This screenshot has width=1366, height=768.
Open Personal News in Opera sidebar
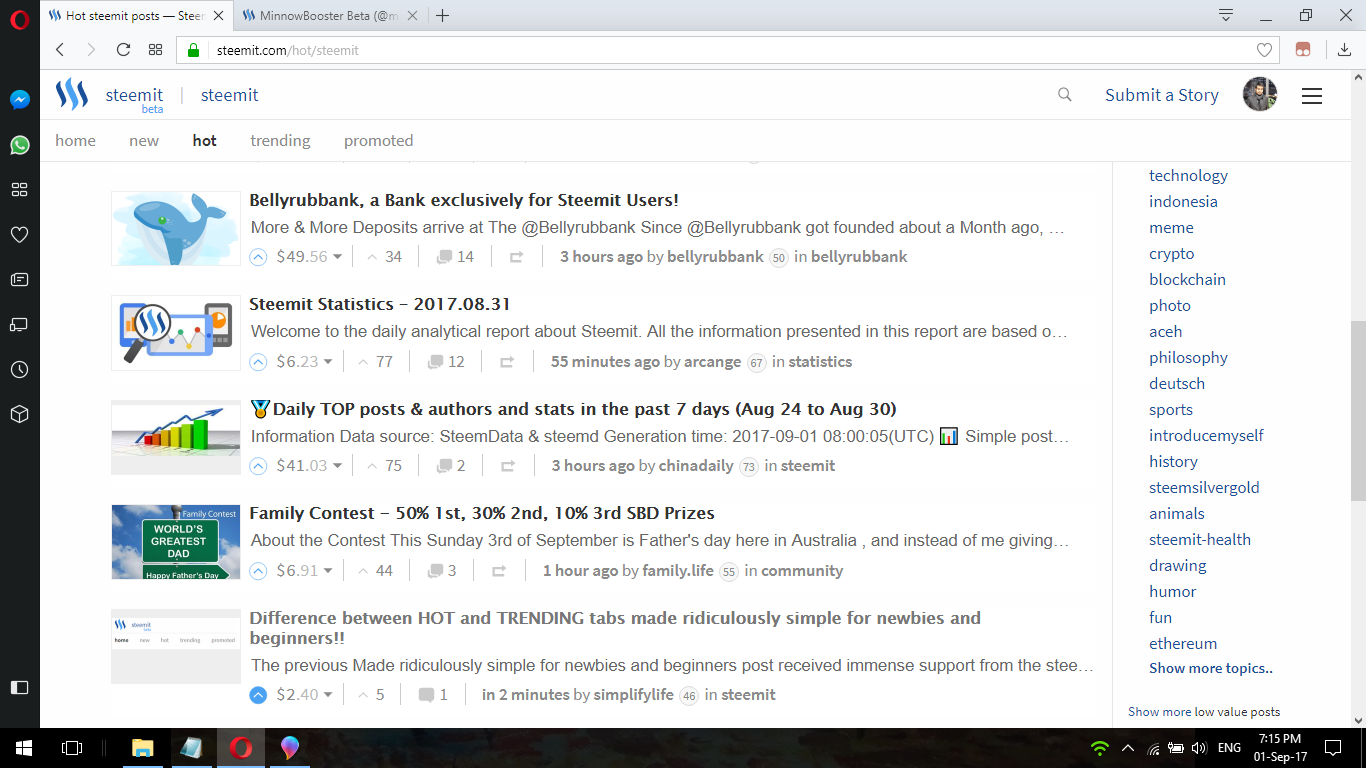(x=19, y=280)
